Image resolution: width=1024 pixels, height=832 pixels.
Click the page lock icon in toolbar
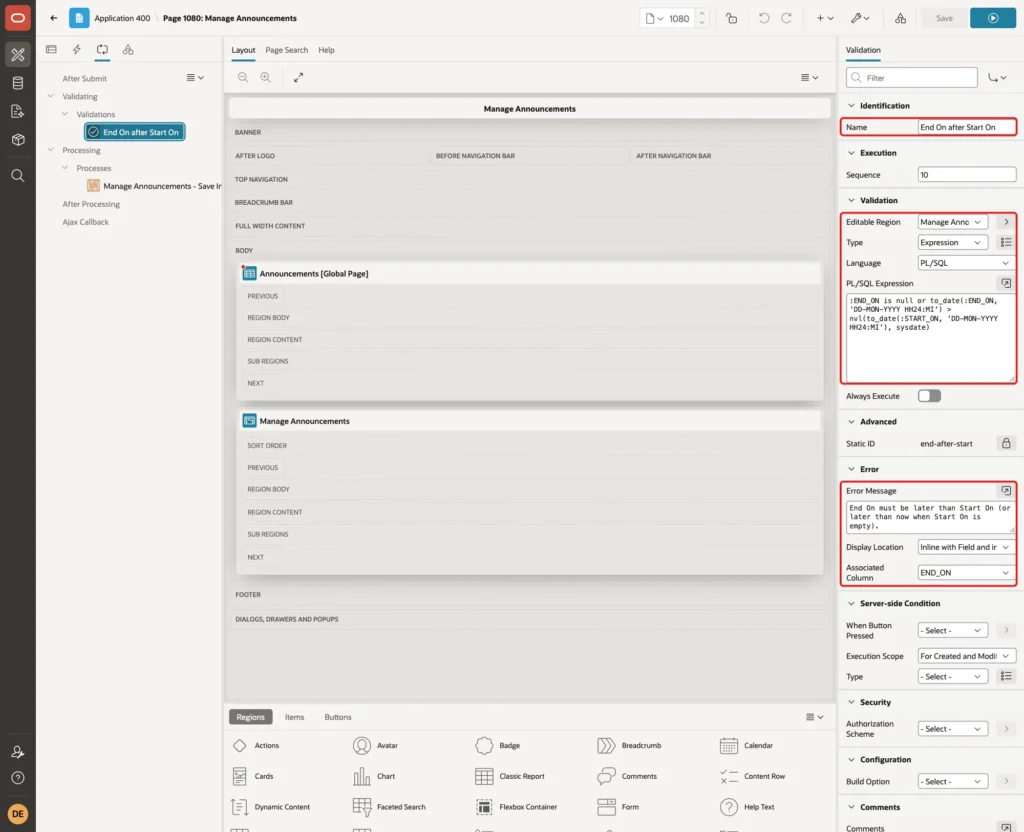tap(731, 18)
